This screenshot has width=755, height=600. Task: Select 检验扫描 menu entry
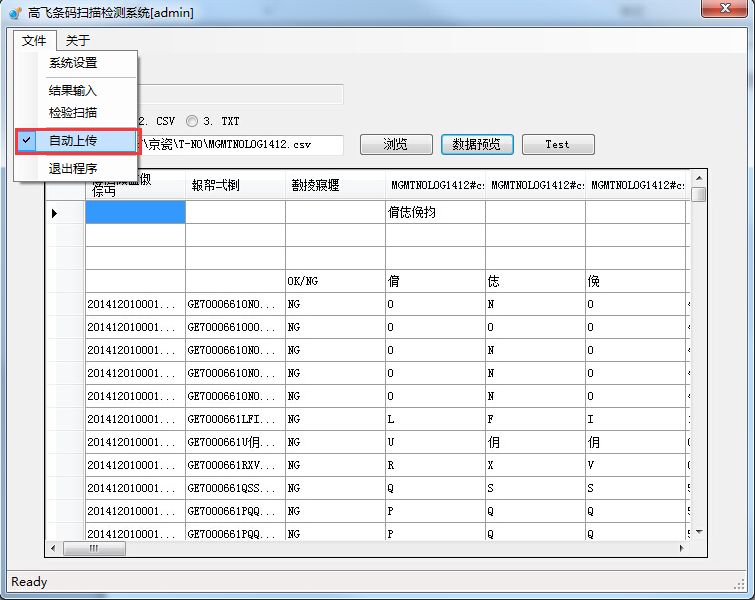tap(73, 113)
